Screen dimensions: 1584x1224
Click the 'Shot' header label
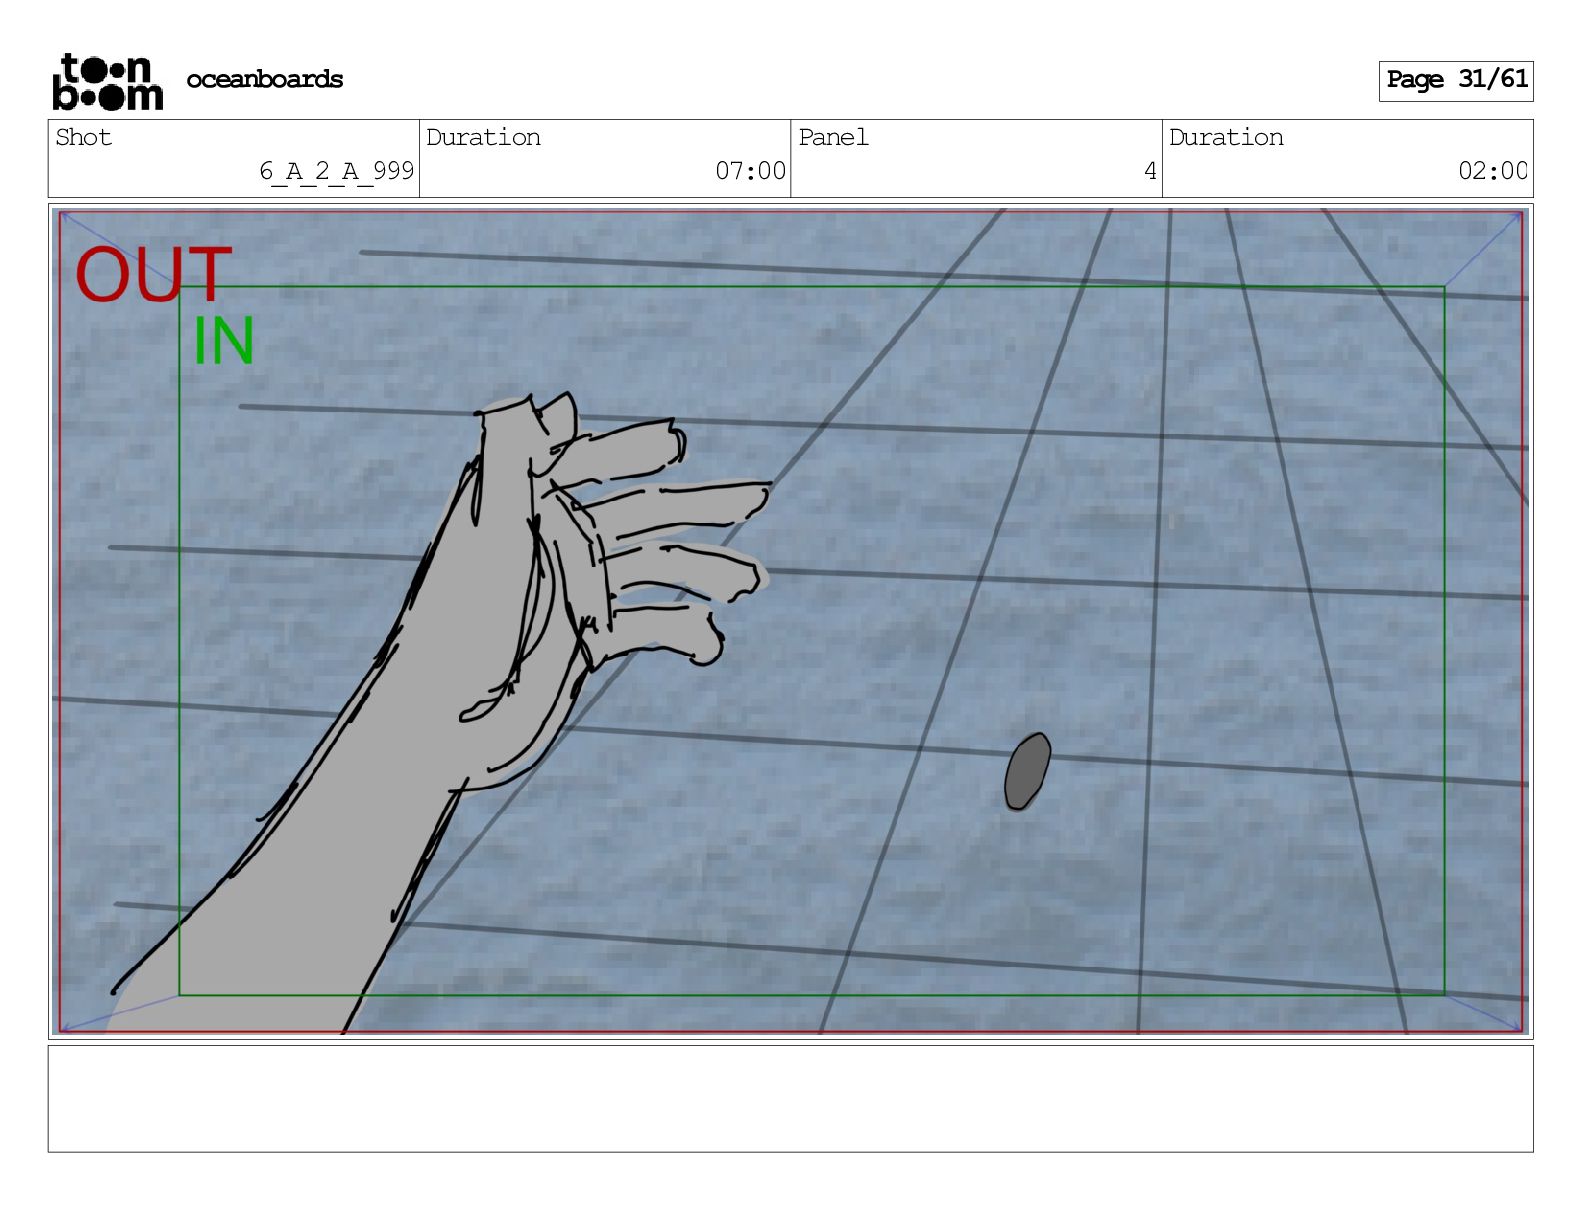point(84,137)
